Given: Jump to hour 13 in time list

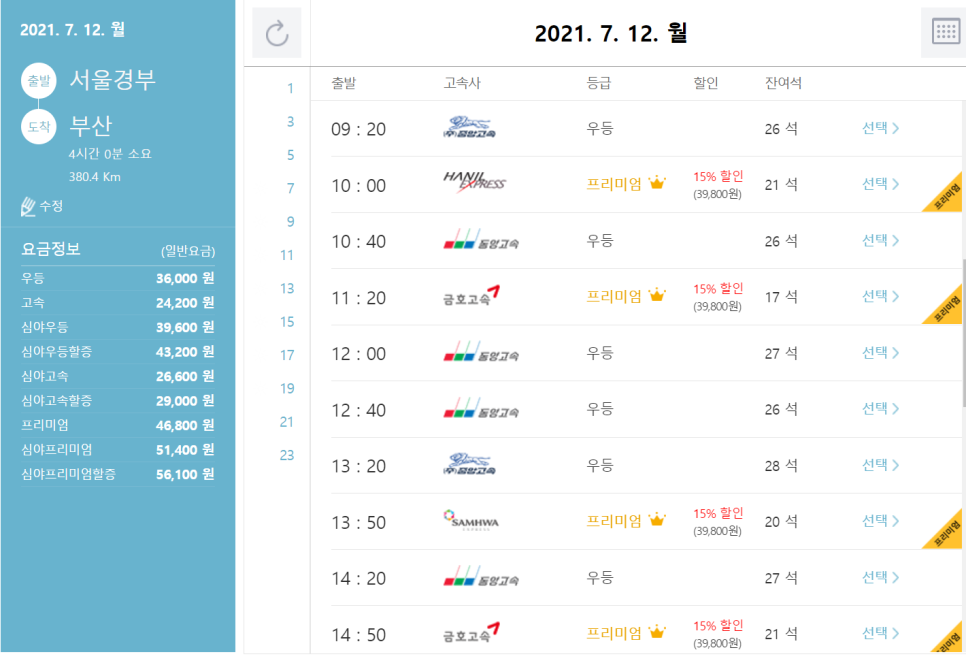Looking at the screenshot, I should point(287,288).
